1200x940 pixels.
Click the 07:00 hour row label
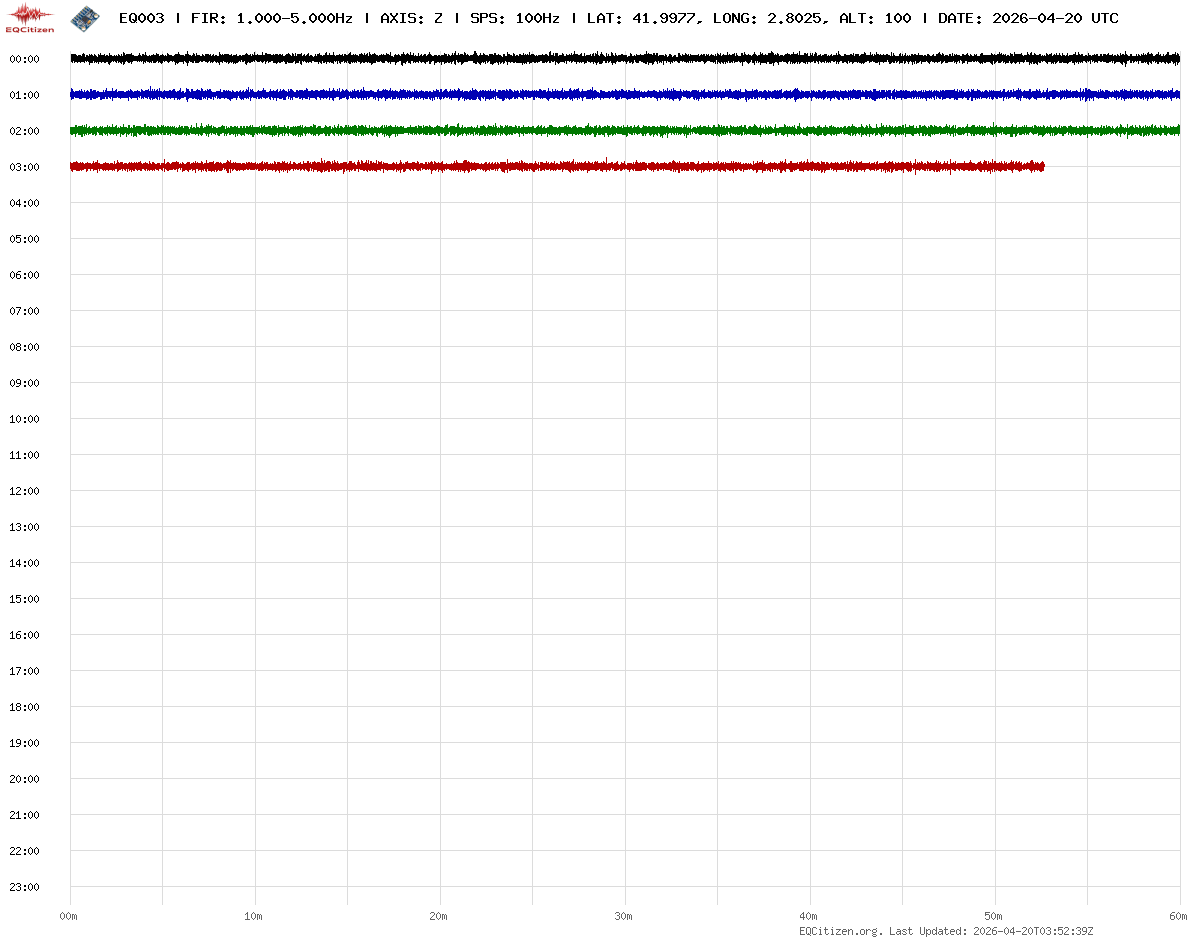tap(24, 311)
